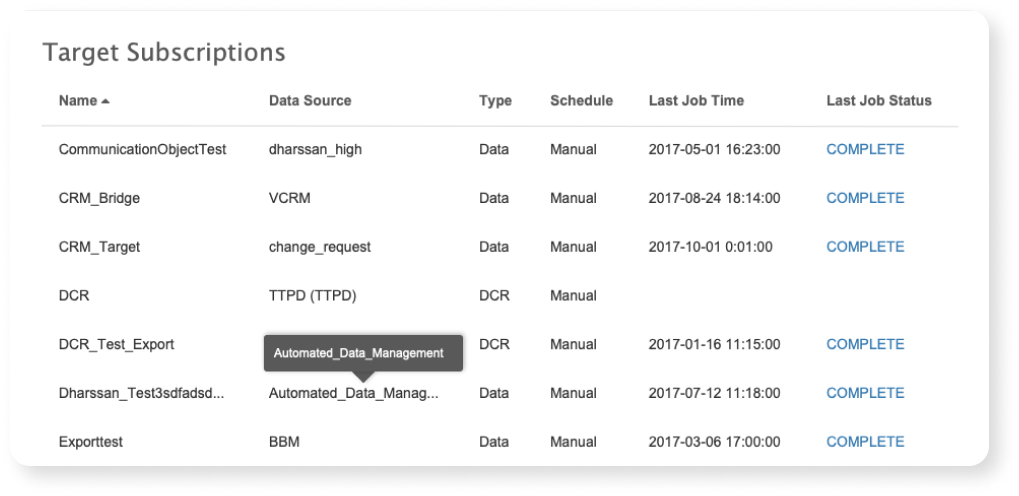Open the CommunicationObjectTest subscription row
1019x496 pixels.
[142, 150]
